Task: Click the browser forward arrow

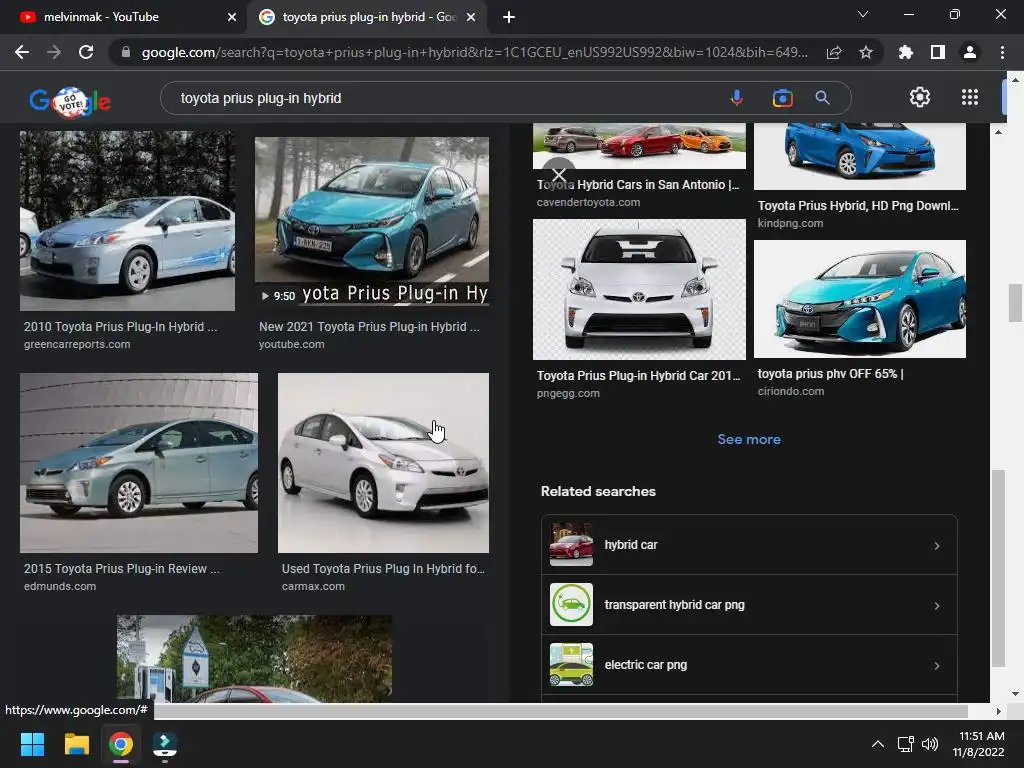Action: click(x=54, y=52)
